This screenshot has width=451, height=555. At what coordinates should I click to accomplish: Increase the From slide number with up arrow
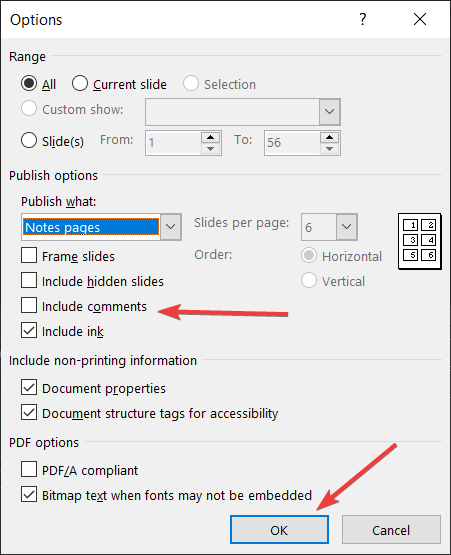coord(210,137)
